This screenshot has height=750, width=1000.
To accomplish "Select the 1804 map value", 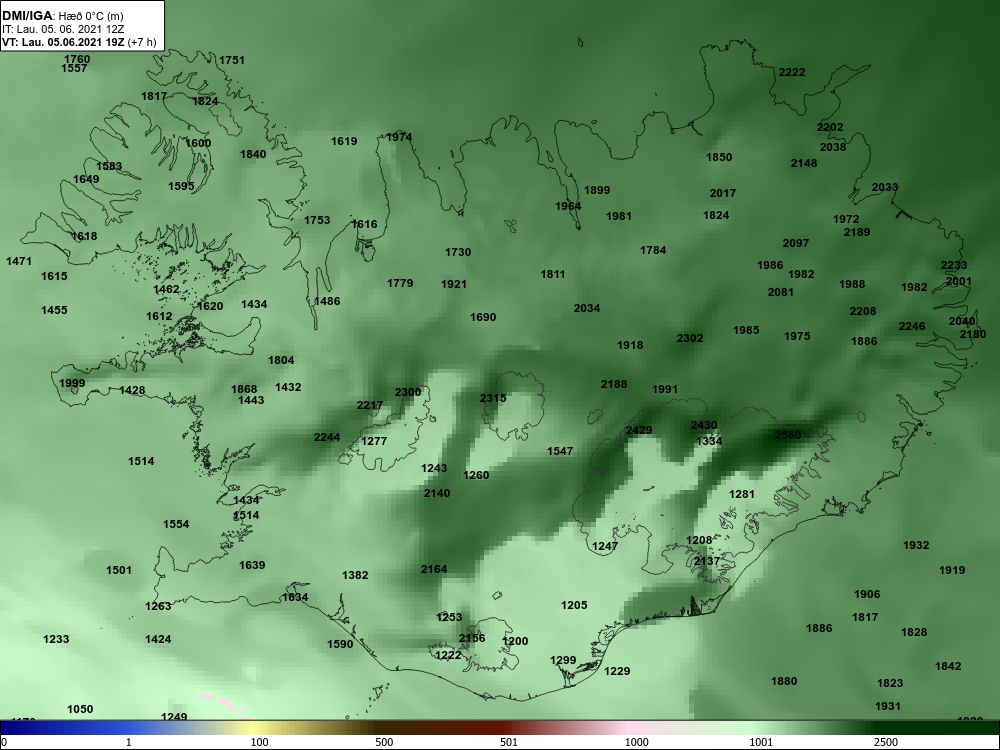I will coord(281,360).
